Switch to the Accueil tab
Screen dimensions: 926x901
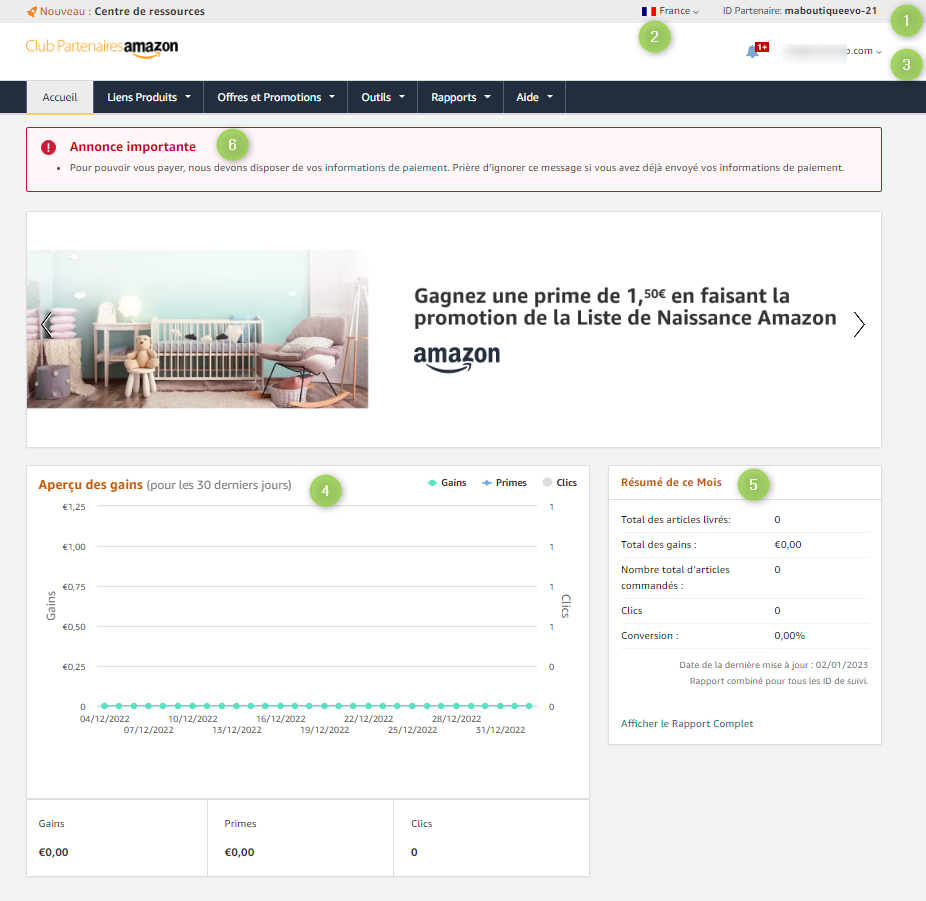click(x=59, y=97)
